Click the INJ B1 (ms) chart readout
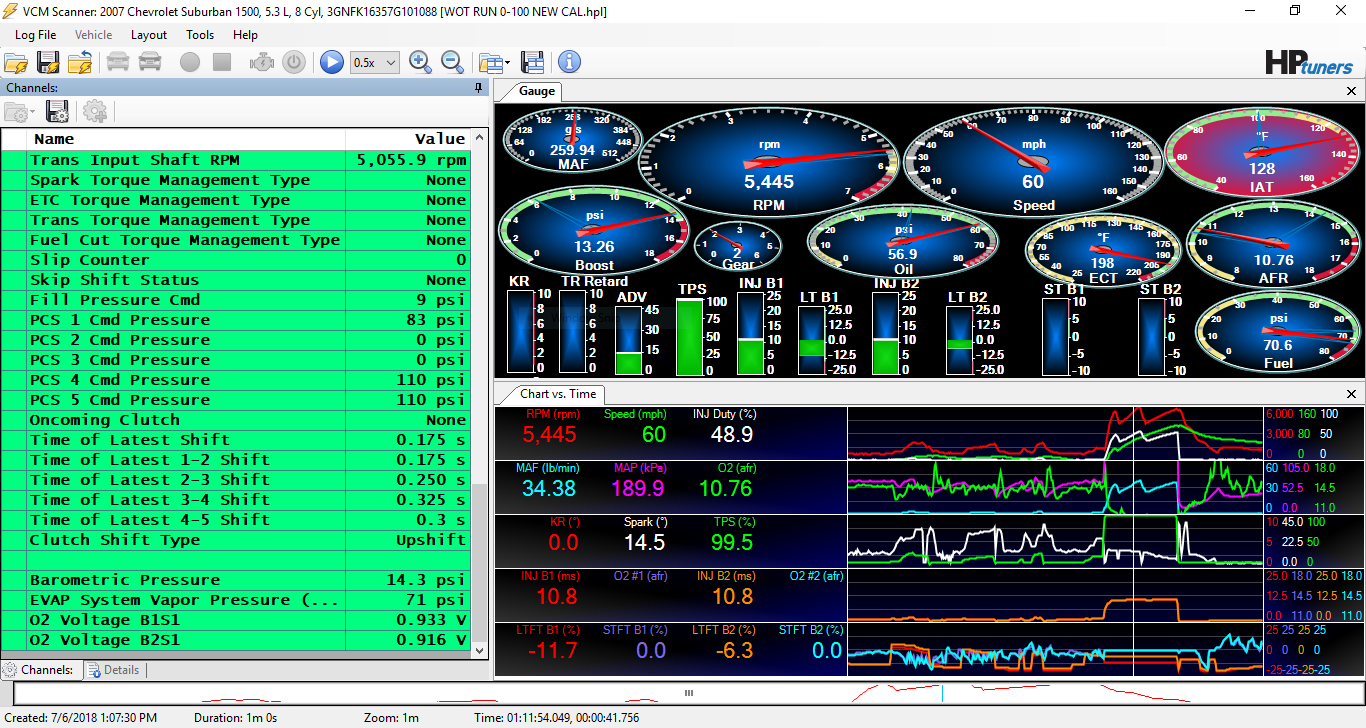The image size is (1366, 728). (x=557, y=596)
